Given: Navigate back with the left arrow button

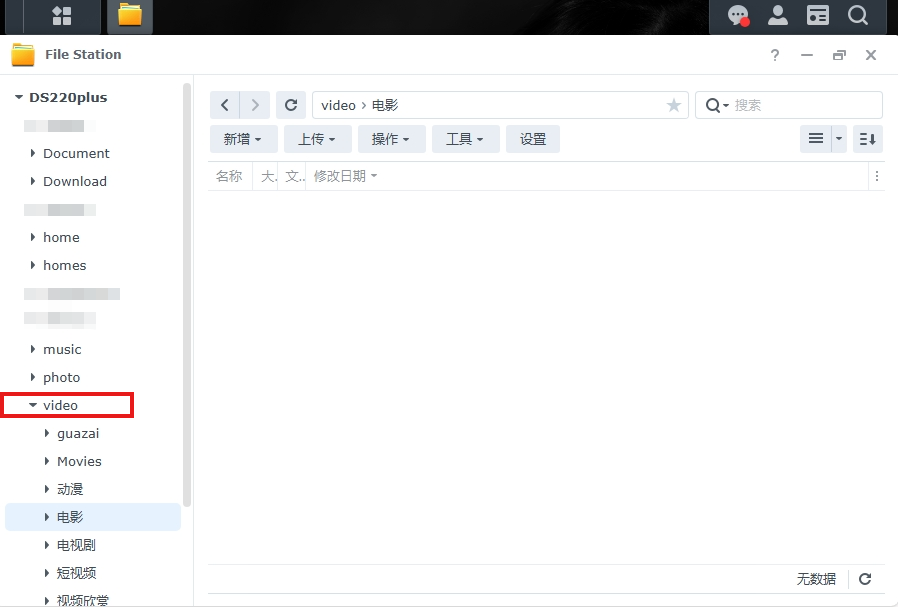Looking at the screenshot, I should pos(224,105).
